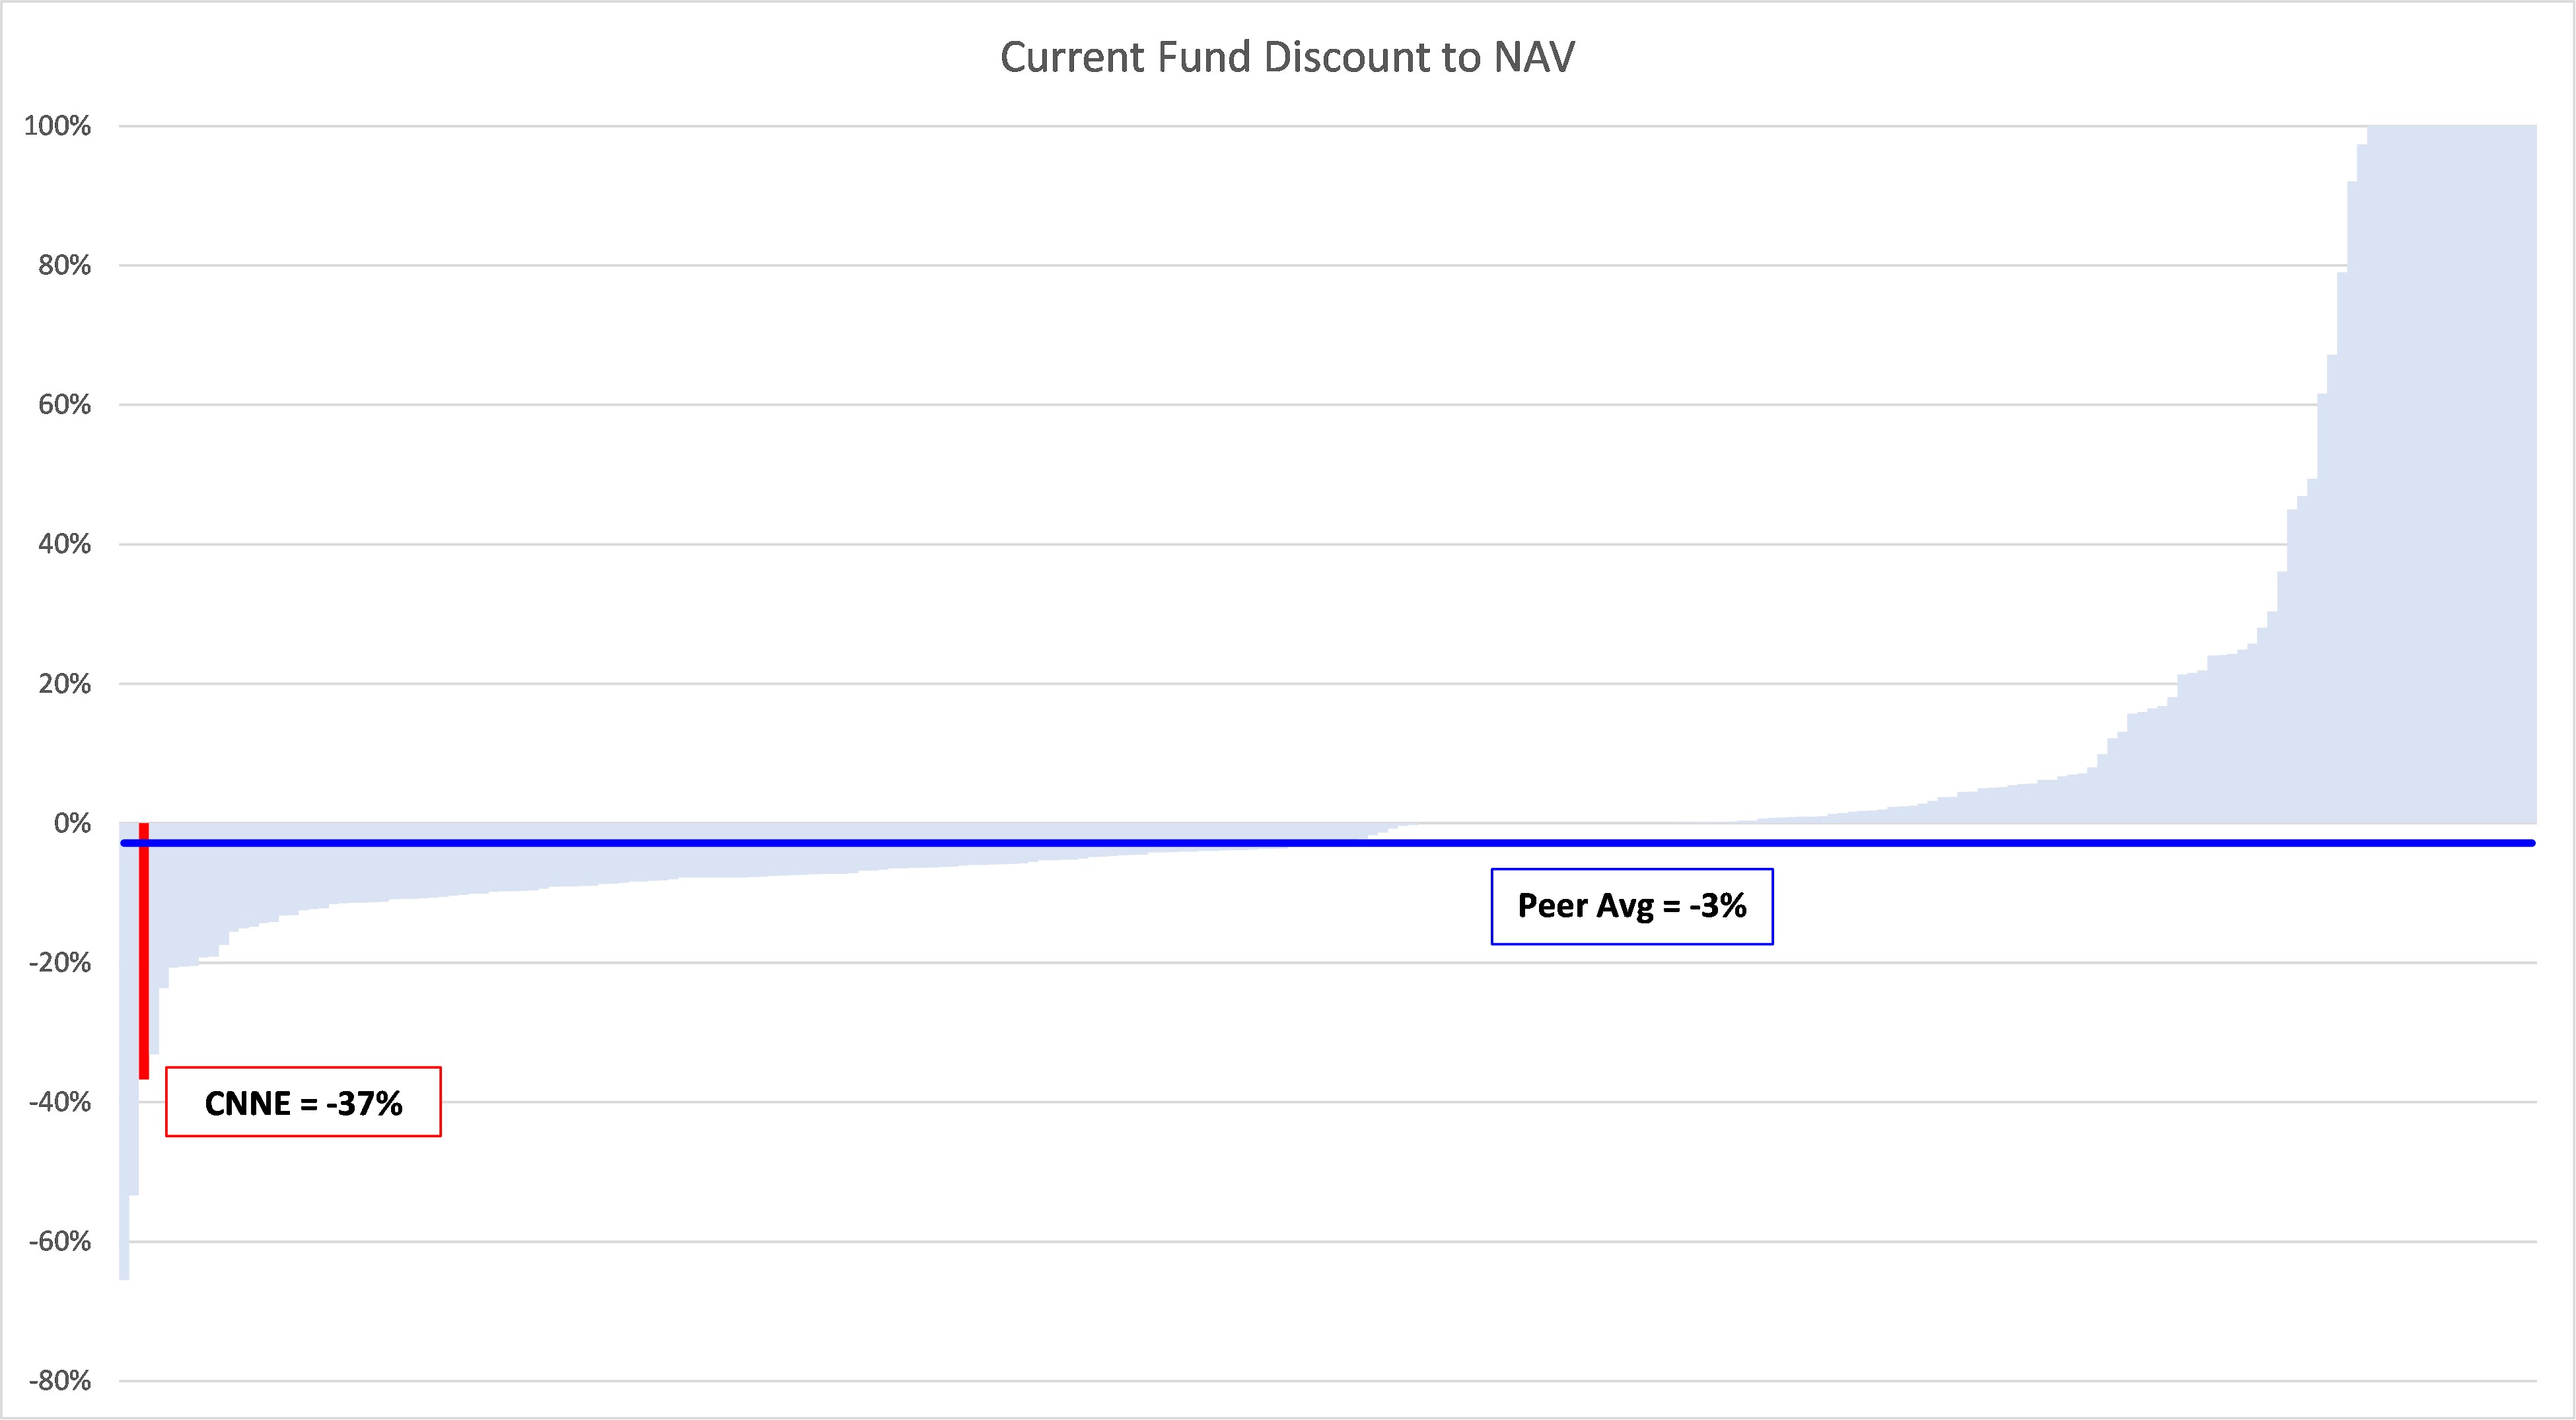This screenshot has height=1420, width=2576.
Task: Click the 100% y-axis label
Action: click(57, 126)
